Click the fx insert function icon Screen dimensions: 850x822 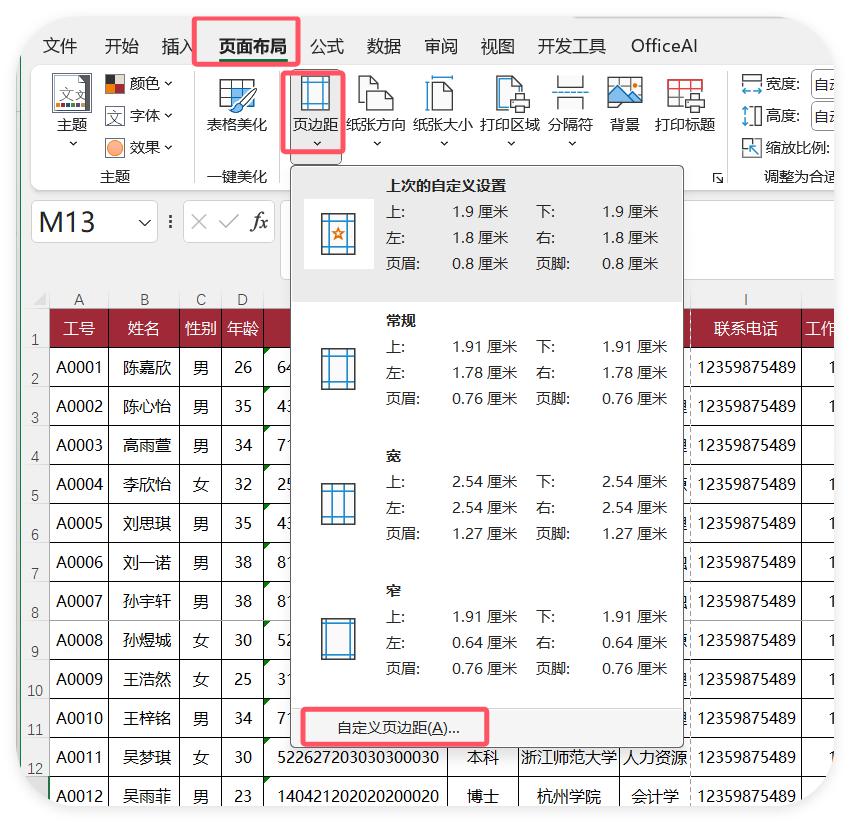click(259, 222)
